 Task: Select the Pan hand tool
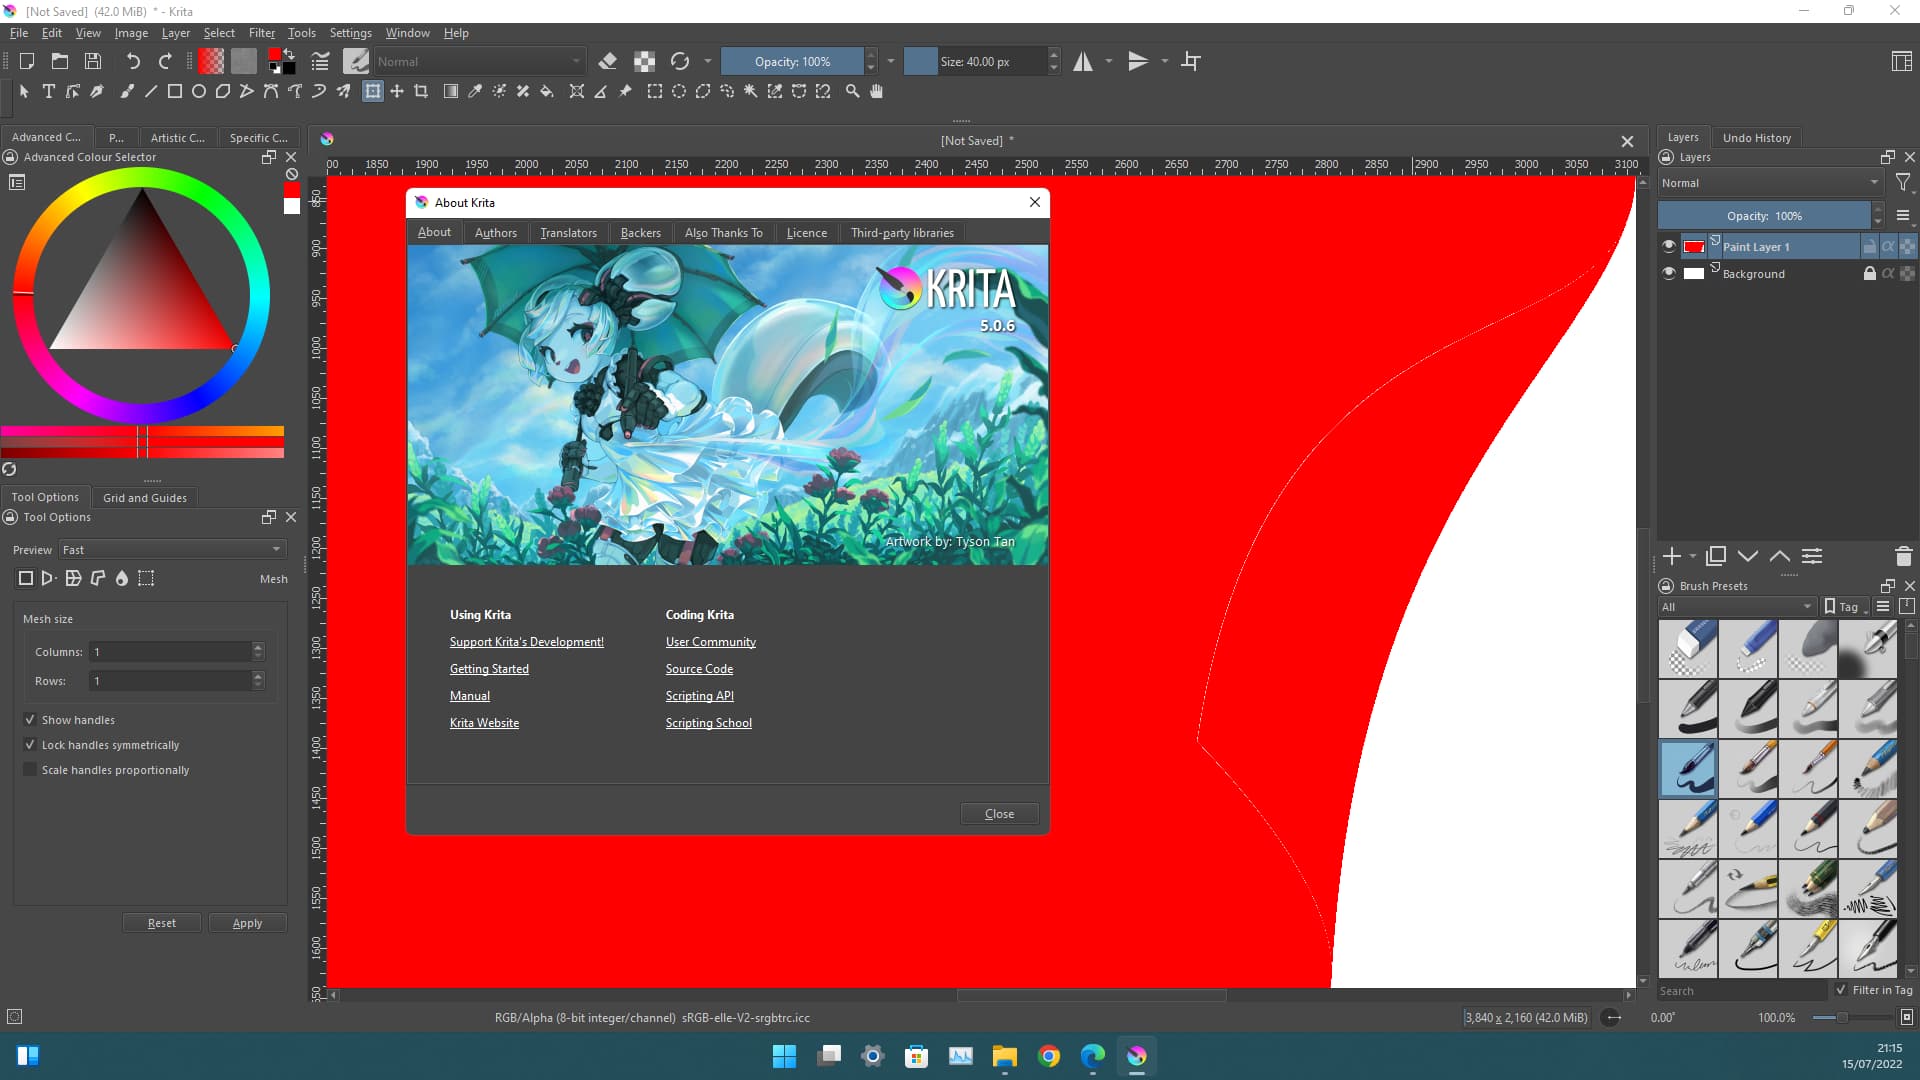click(x=877, y=91)
